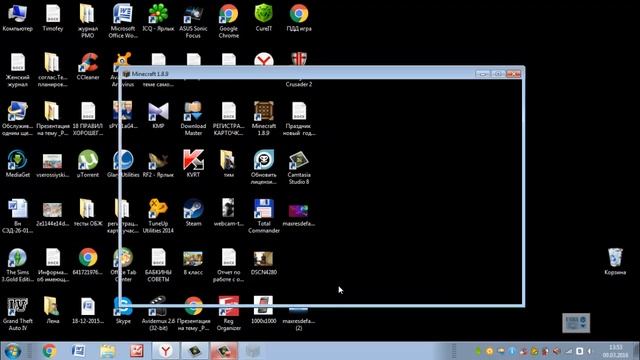Open the Total Commander shortcut
The width and height of the screenshot is (640, 360).
click(x=264, y=216)
